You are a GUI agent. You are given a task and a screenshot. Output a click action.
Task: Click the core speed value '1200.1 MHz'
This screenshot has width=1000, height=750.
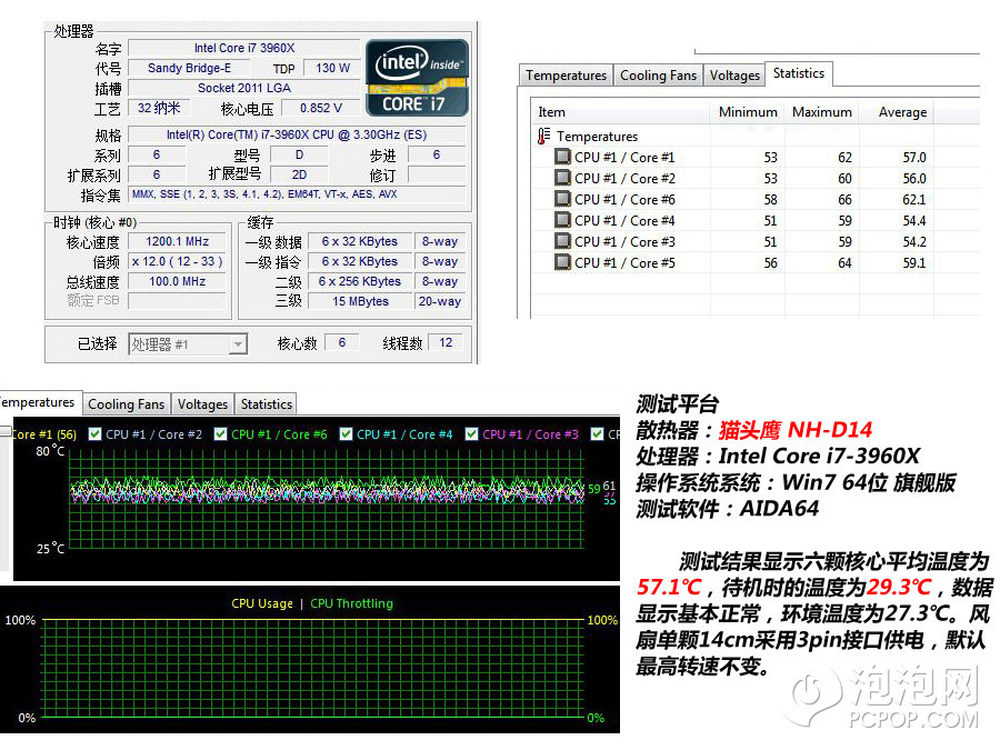(x=177, y=241)
